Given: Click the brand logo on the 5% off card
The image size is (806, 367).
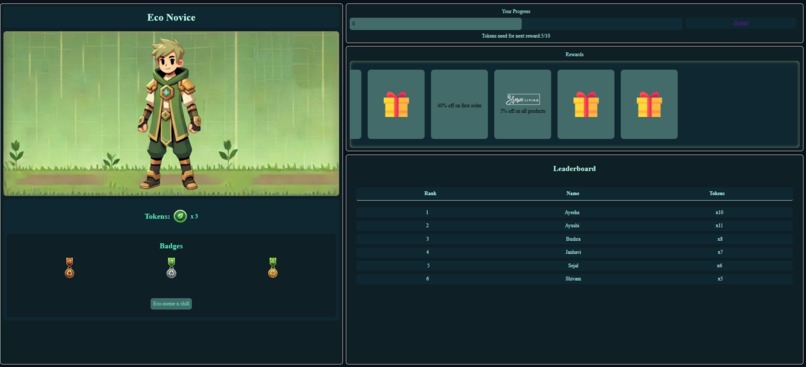Looking at the screenshot, I should point(523,99).
